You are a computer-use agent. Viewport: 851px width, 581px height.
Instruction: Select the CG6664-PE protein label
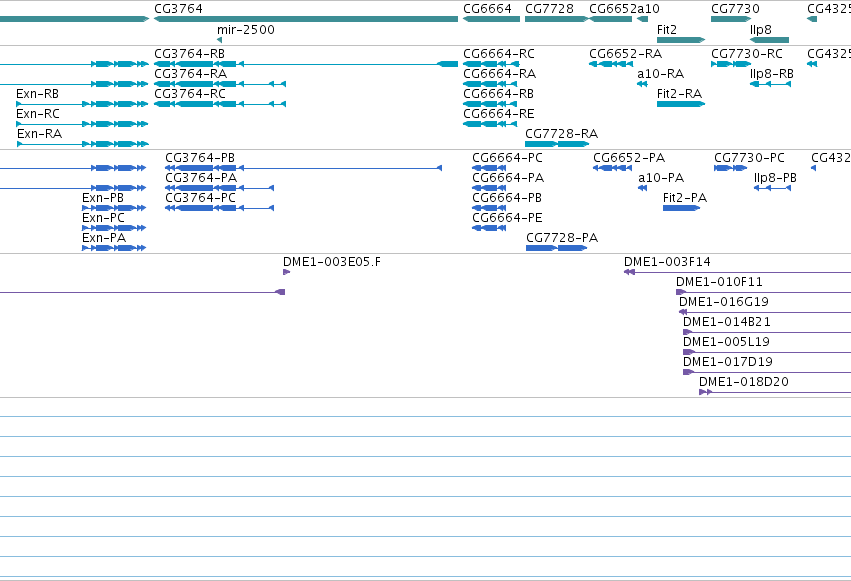[507, 218]
